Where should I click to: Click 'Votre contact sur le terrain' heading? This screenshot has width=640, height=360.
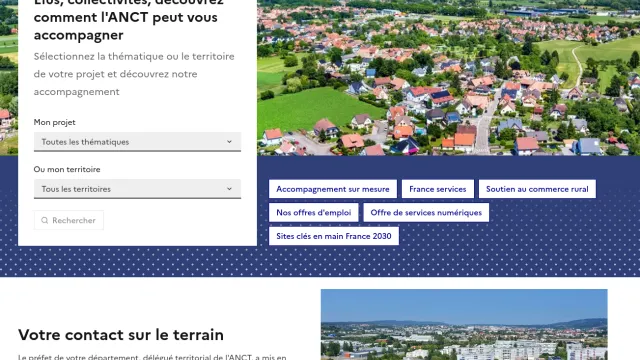point(121,335)
